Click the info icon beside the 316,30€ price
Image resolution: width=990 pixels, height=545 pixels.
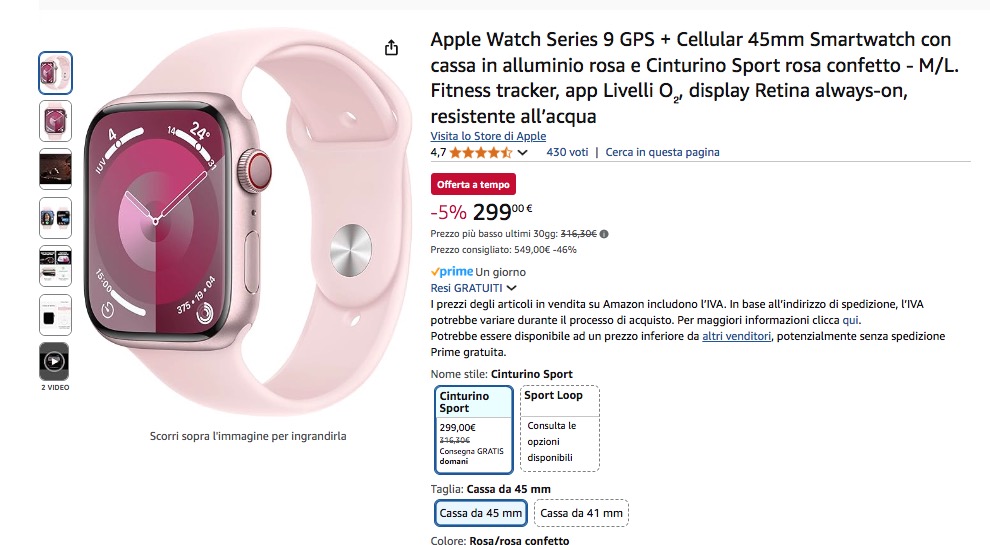[603, 234]
